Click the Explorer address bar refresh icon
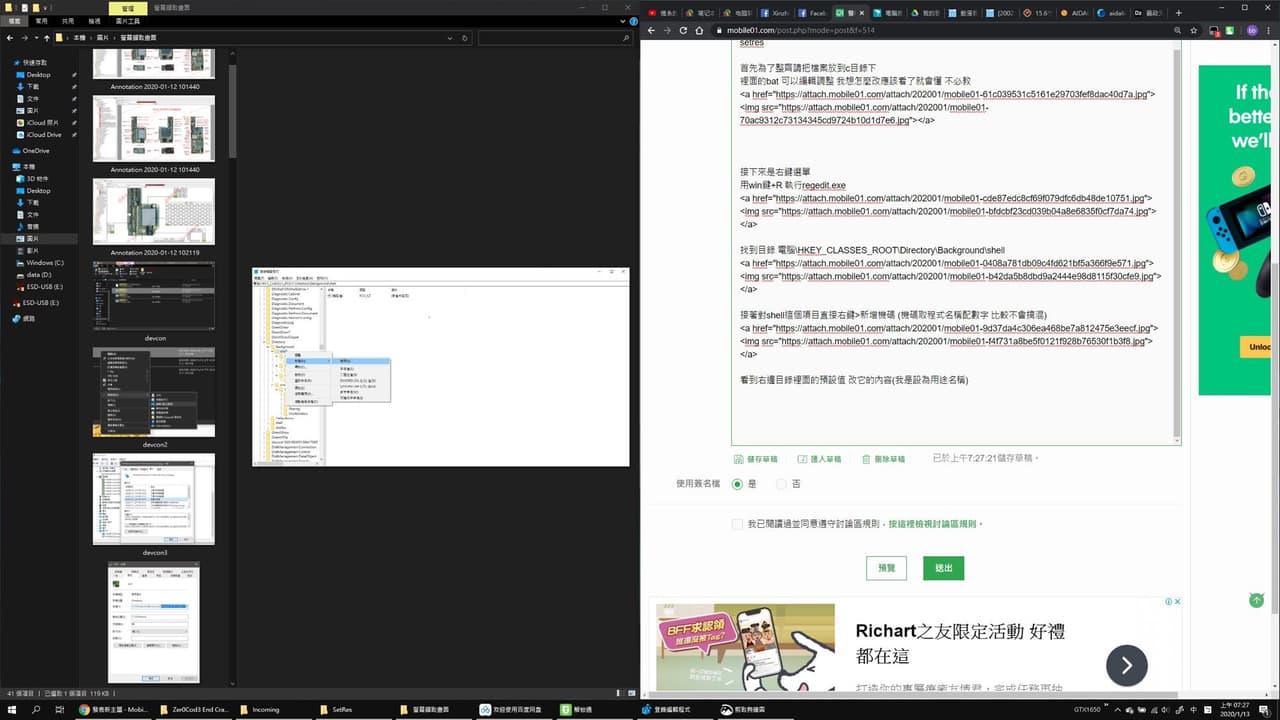Image resolution: width=1280 pixels, height=720 pixels. point(465,38)
